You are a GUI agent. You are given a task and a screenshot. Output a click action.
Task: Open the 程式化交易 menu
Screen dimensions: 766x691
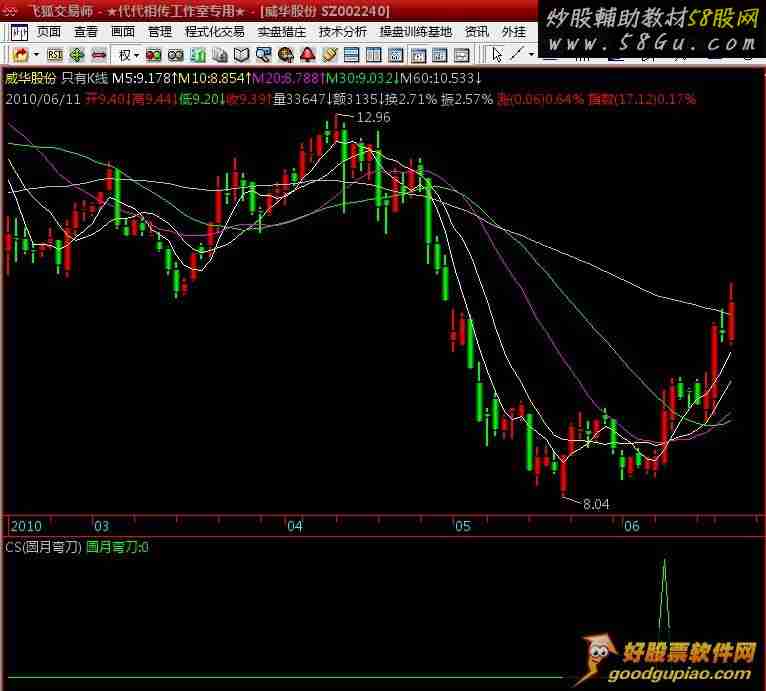click(214, 32)
